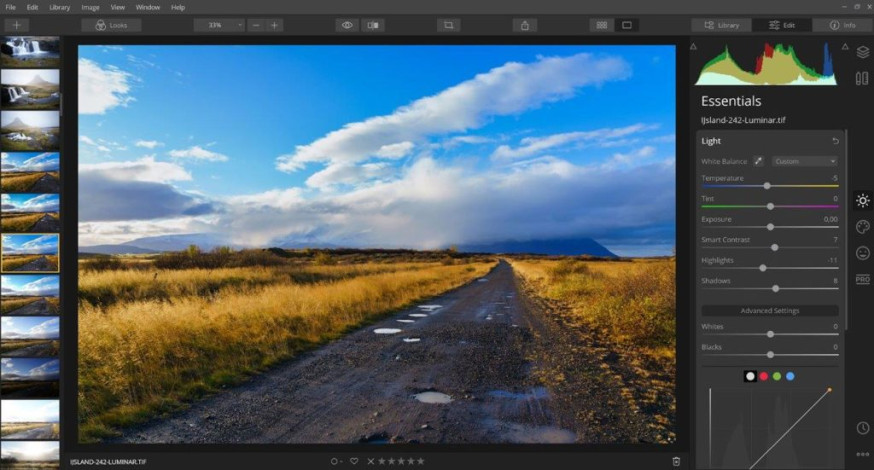Reset the Light panel adjustments
Viewport: 874px width, 470px height.
(835, 141)
